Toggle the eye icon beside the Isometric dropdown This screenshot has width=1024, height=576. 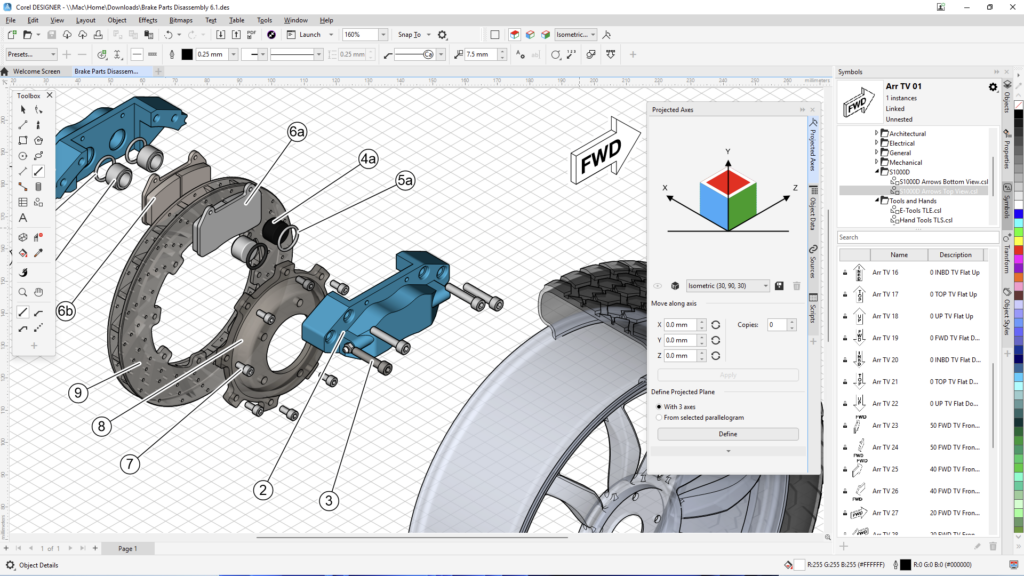click(x=656, y=285)
